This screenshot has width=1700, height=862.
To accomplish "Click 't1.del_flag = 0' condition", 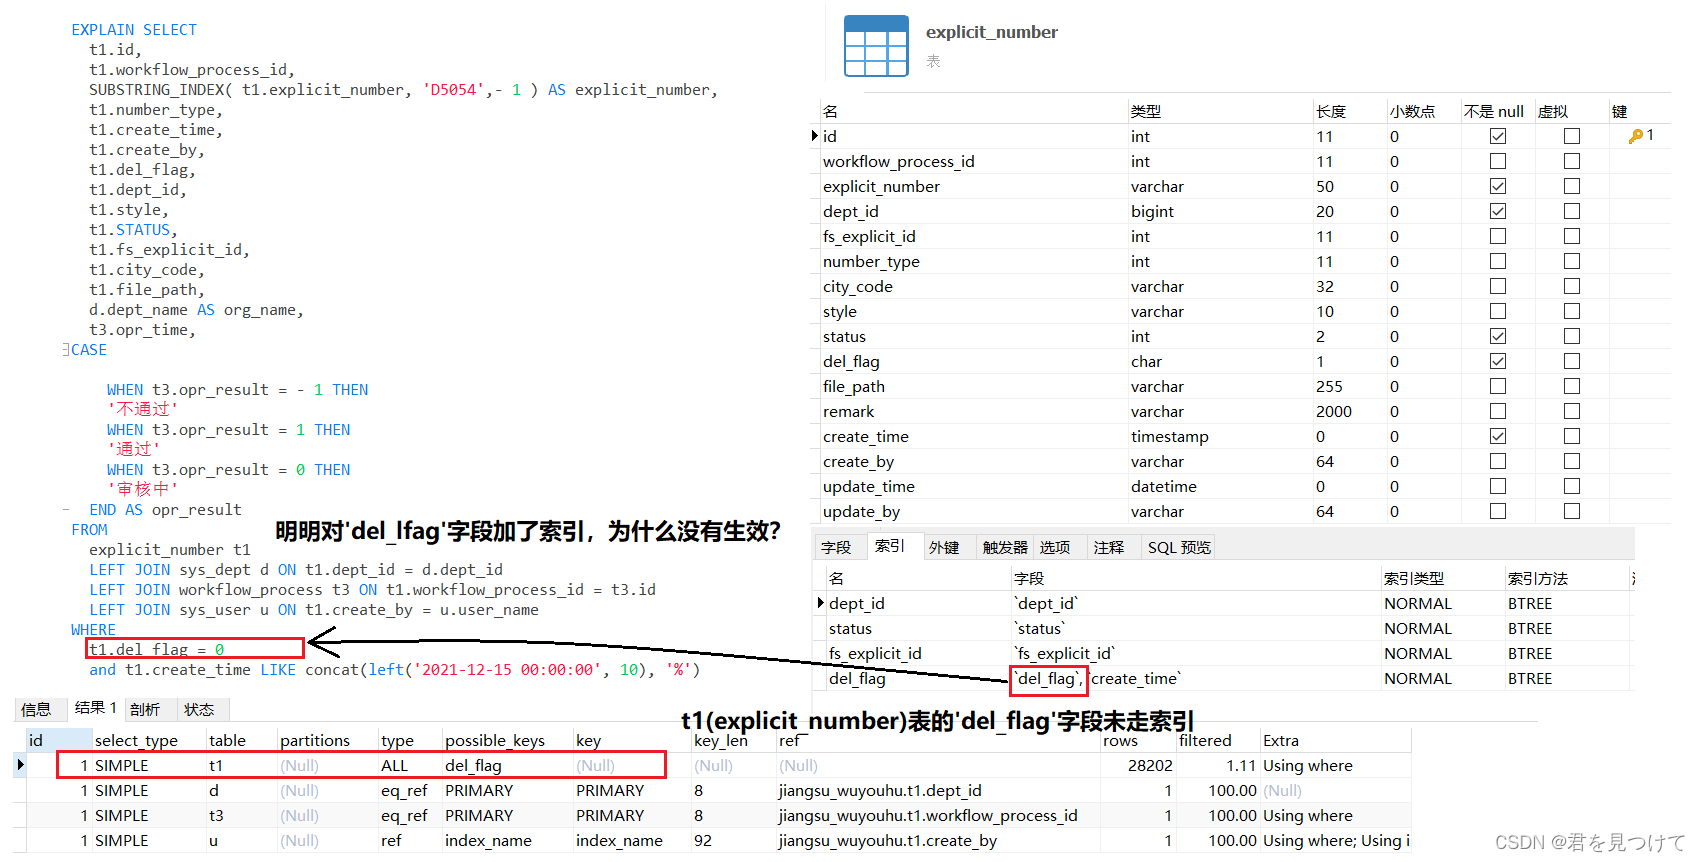I will pyautogui.click(x=157, y=650).
